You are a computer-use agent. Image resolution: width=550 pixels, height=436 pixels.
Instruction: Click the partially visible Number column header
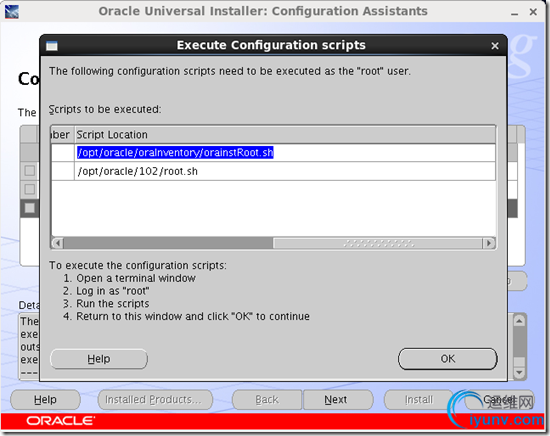62,135
